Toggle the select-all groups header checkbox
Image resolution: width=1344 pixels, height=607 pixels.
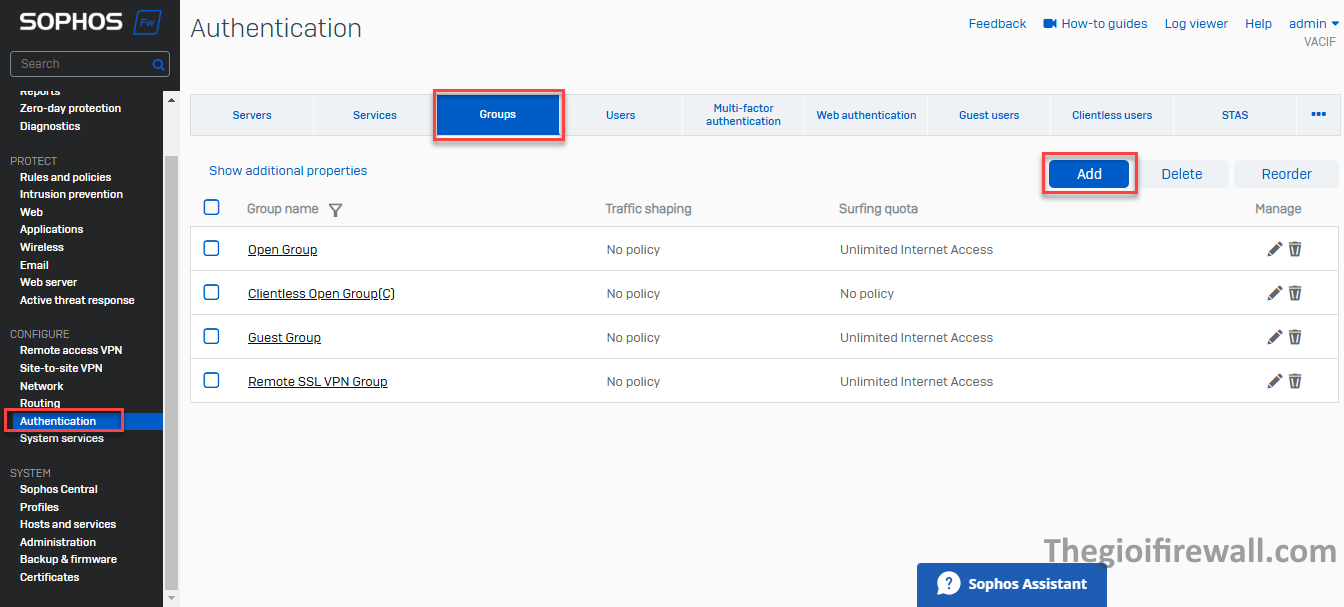coord(211,207)
